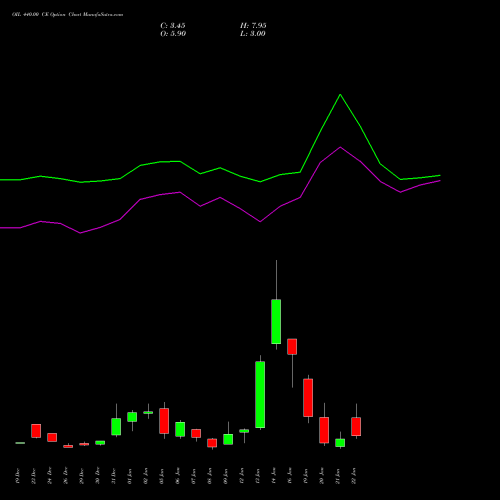This screenshot has width=500, height=500.
Task: Select the red candle above 19 Jan
Action: click(x=308, y=398)
